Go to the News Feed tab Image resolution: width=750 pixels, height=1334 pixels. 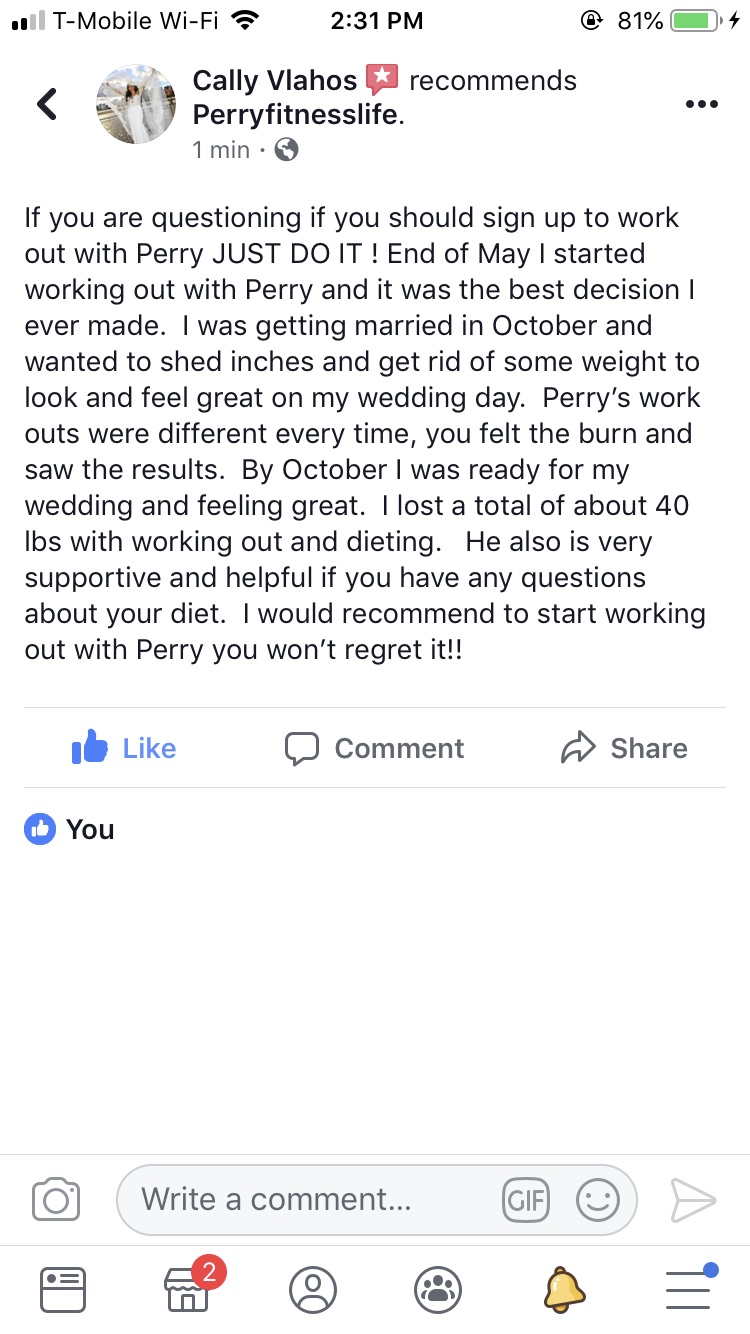[x=63, y=1289]
